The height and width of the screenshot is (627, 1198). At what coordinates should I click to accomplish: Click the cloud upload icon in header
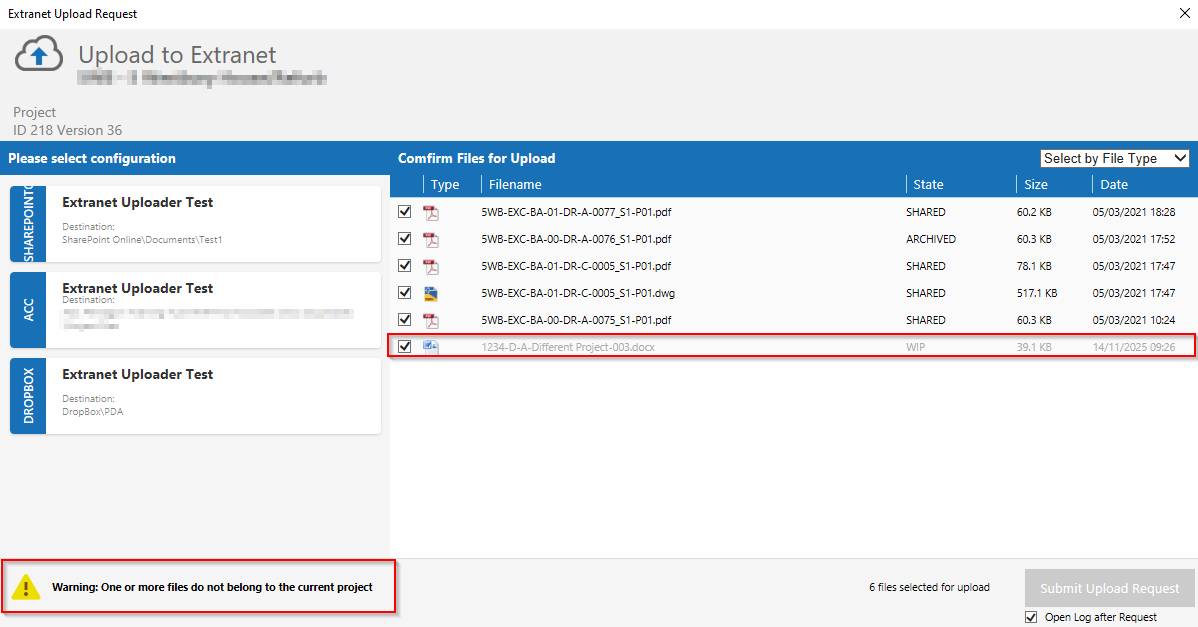(39, 56)
